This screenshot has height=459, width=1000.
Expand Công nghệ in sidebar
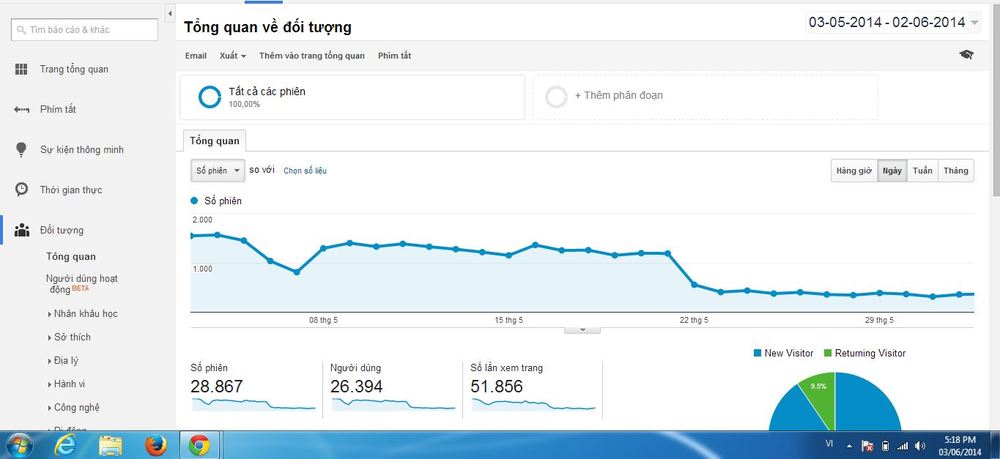73,407
